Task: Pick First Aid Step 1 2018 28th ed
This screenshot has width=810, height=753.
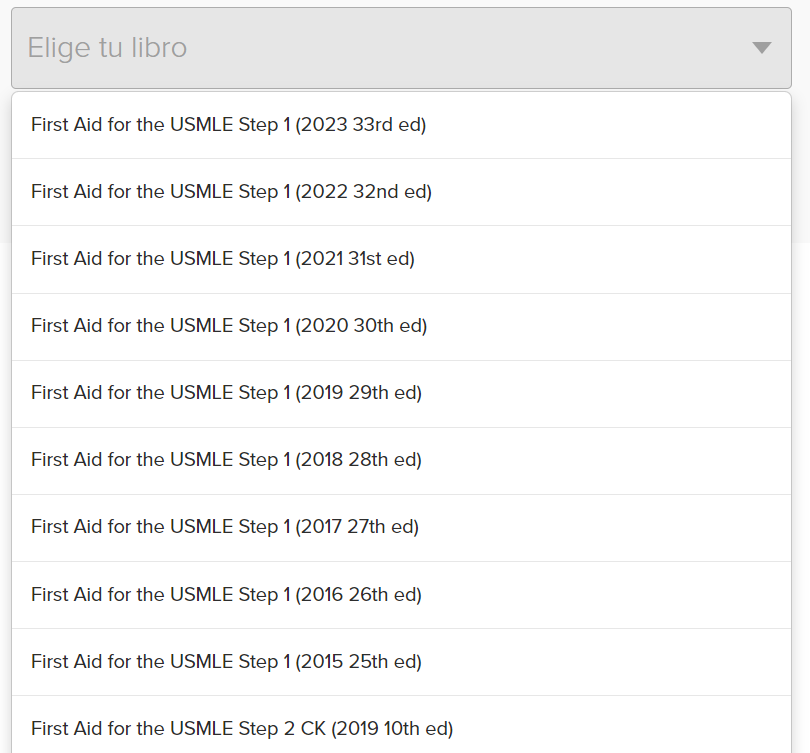Action: pos(226,460)
